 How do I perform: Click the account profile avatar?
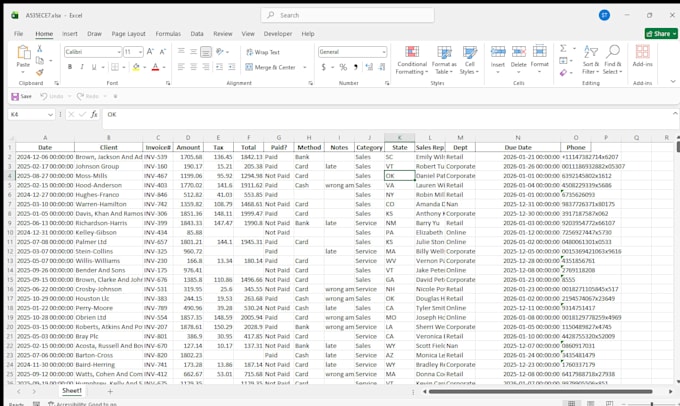(x=604, y=15)
